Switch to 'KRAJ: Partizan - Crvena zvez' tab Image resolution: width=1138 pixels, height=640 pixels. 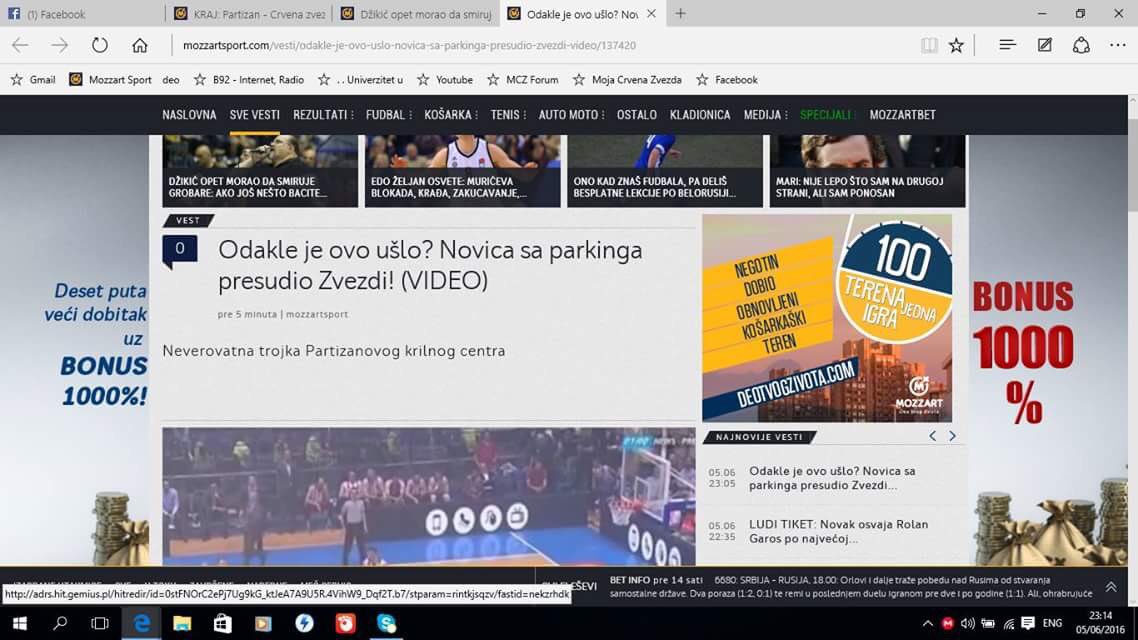(249, 14)
